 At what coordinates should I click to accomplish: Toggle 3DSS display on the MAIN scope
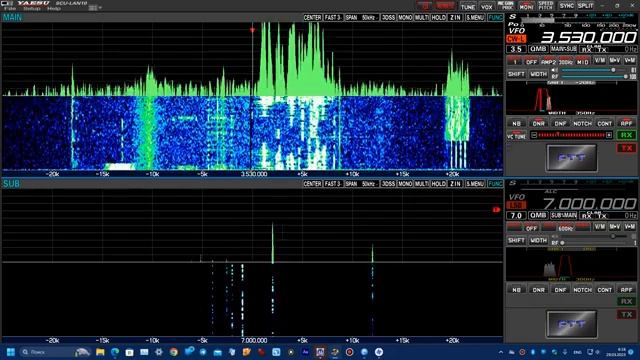[388, 18]
